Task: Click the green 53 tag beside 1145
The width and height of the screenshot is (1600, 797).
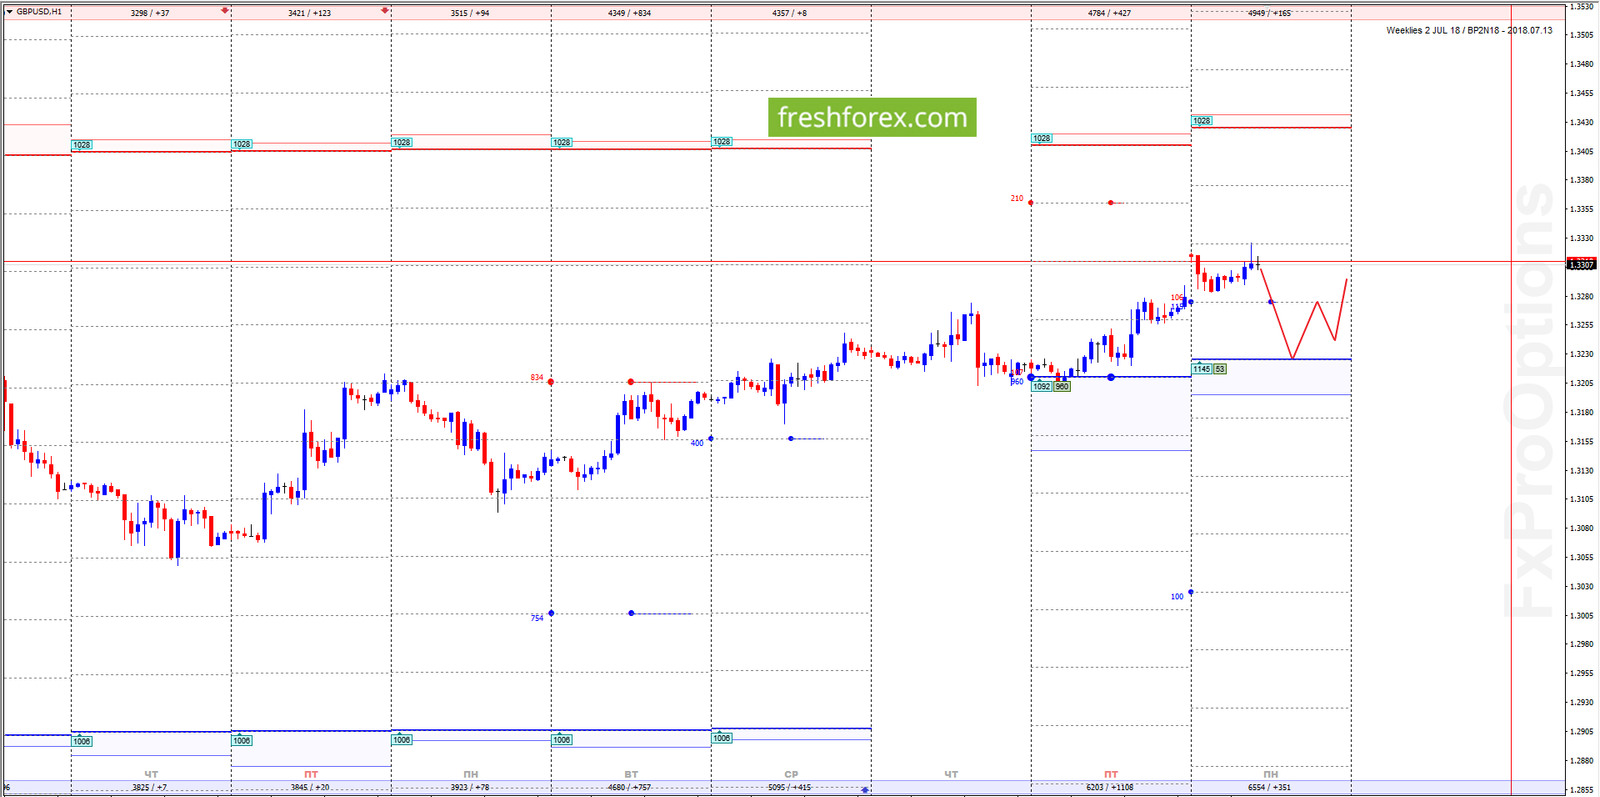Action: pos(1220,369)
